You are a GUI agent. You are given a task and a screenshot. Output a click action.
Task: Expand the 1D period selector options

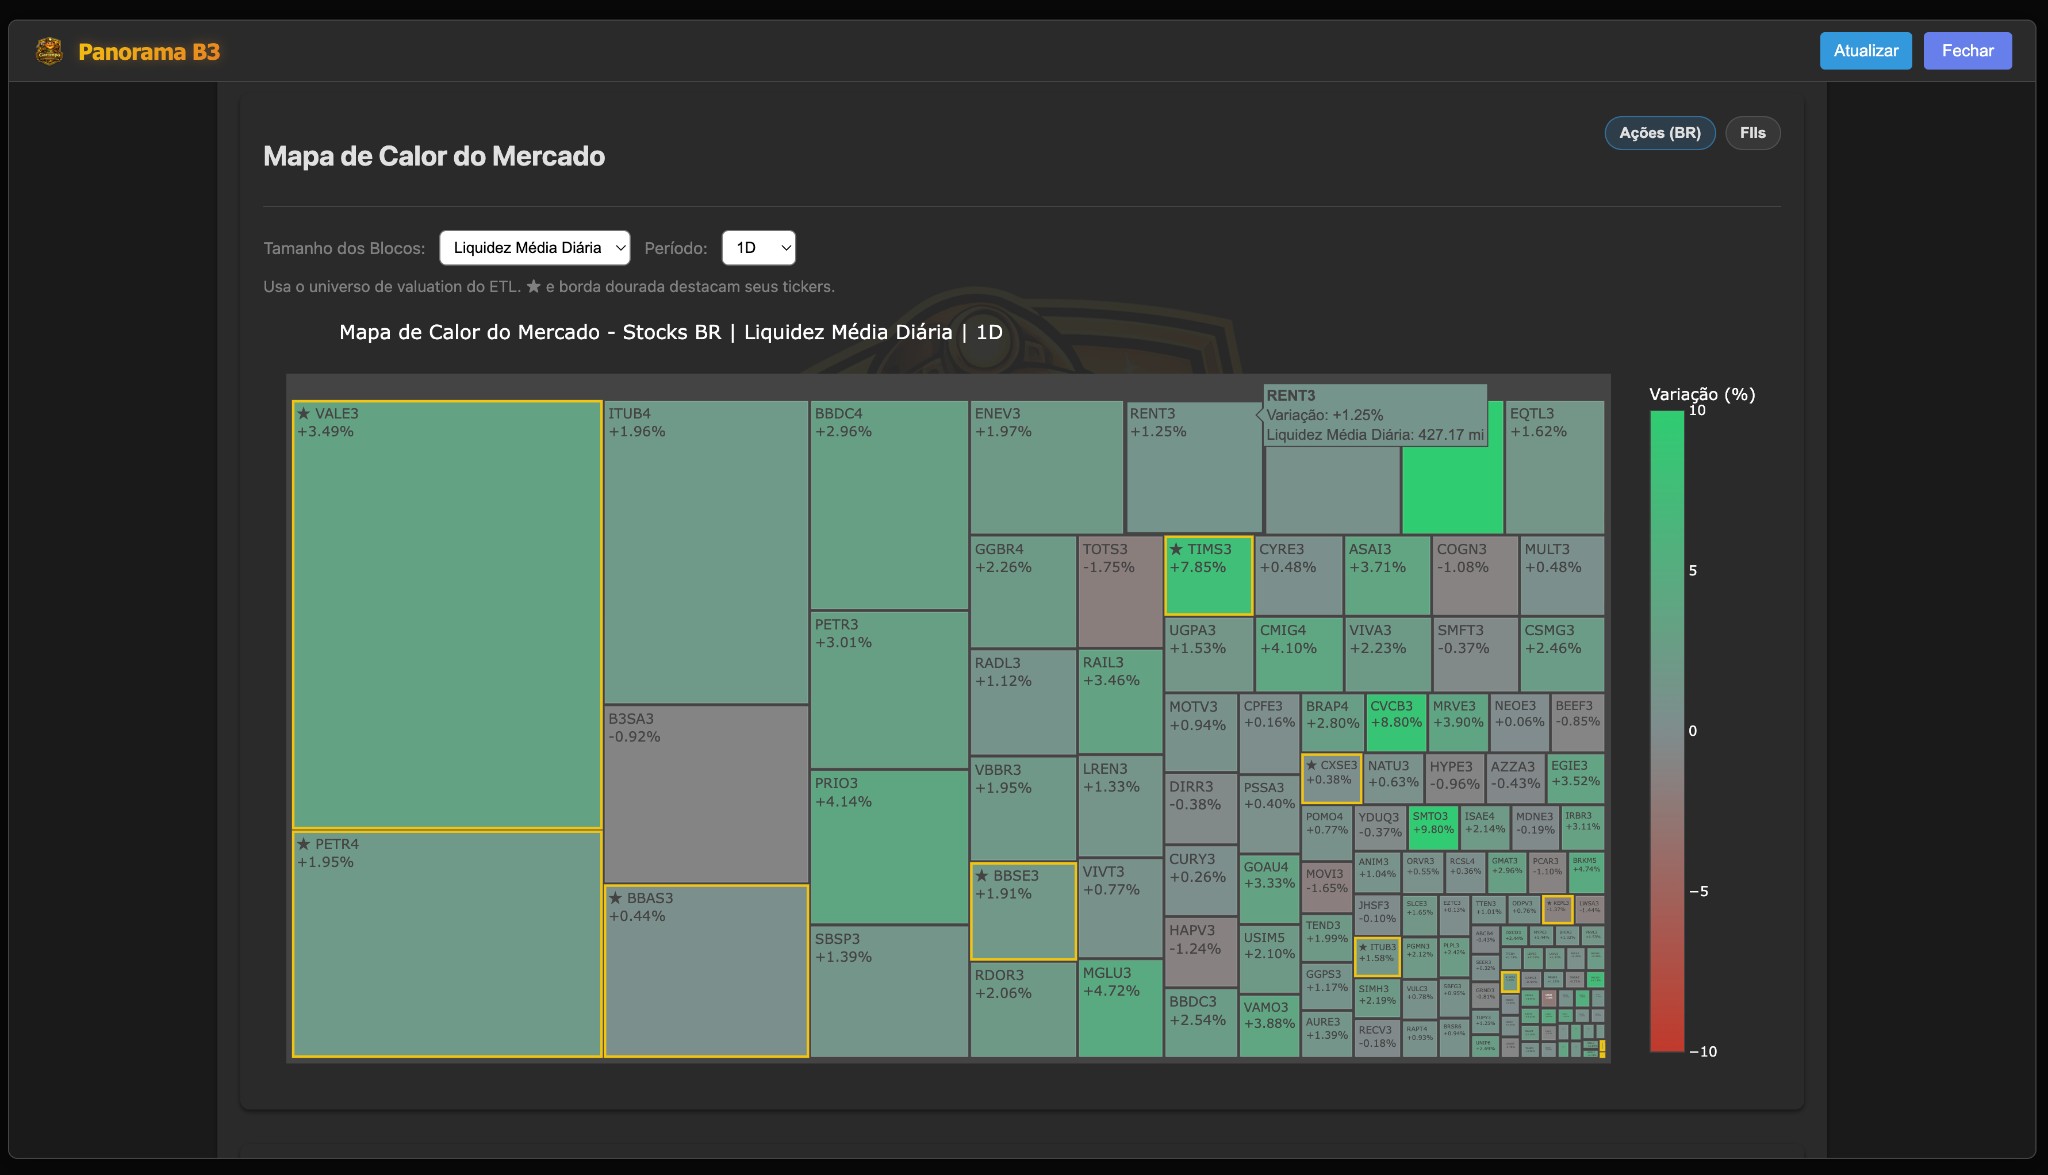758,247
